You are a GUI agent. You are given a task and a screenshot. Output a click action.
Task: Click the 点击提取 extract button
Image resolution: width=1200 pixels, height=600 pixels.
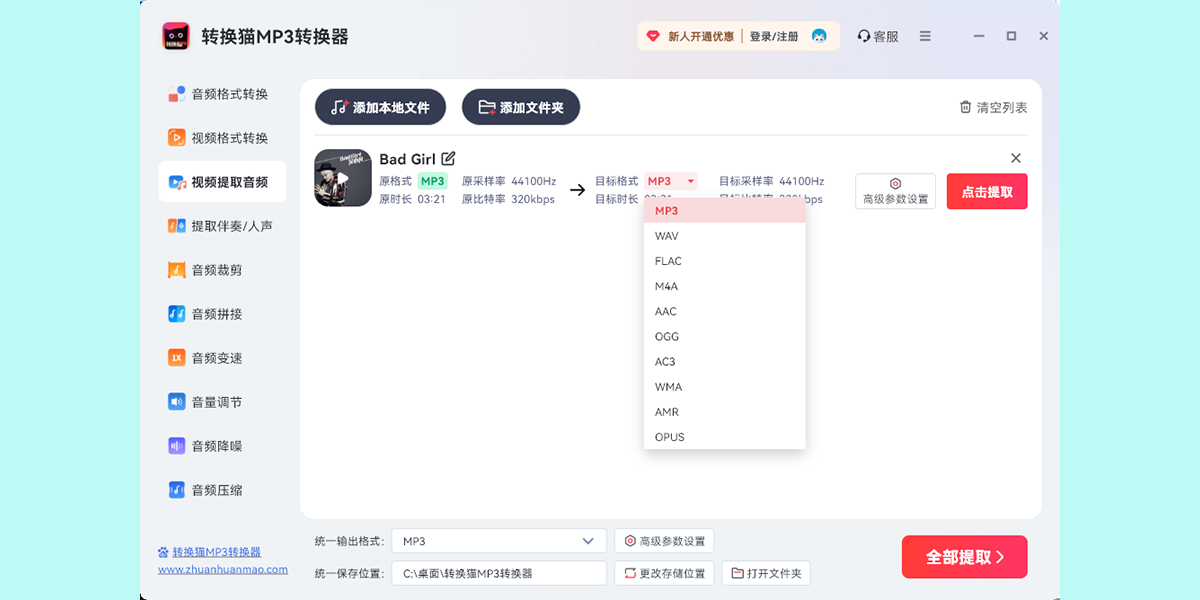click(x=986, y=191)
